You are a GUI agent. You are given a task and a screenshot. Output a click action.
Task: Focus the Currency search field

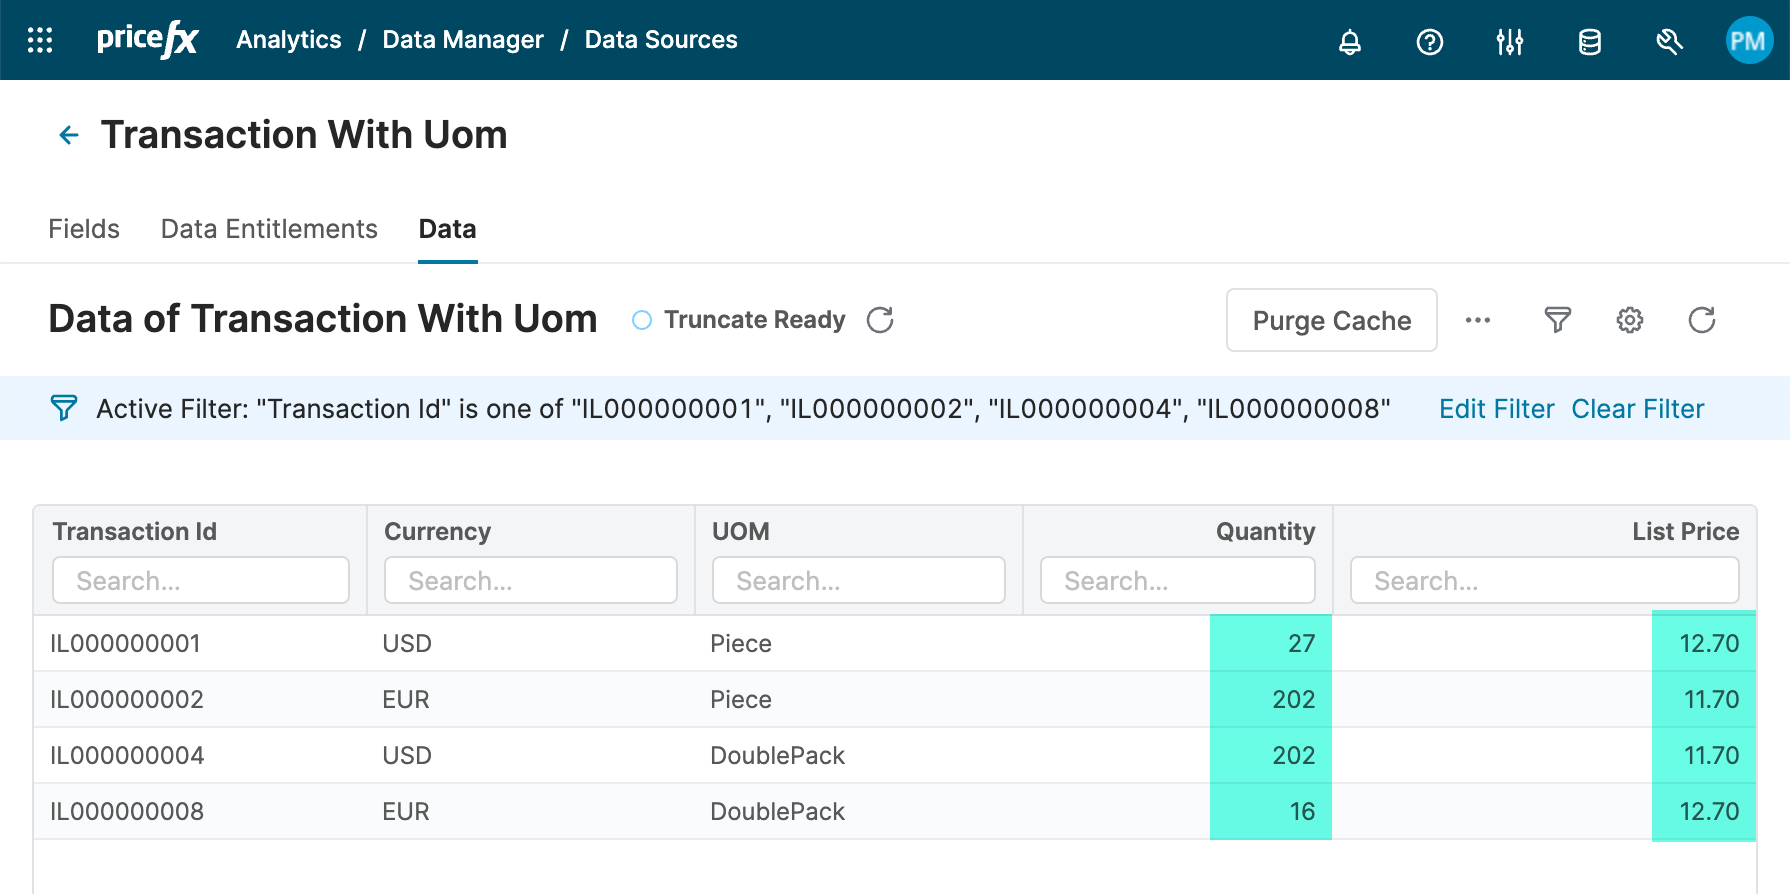[x=531, y=580]
